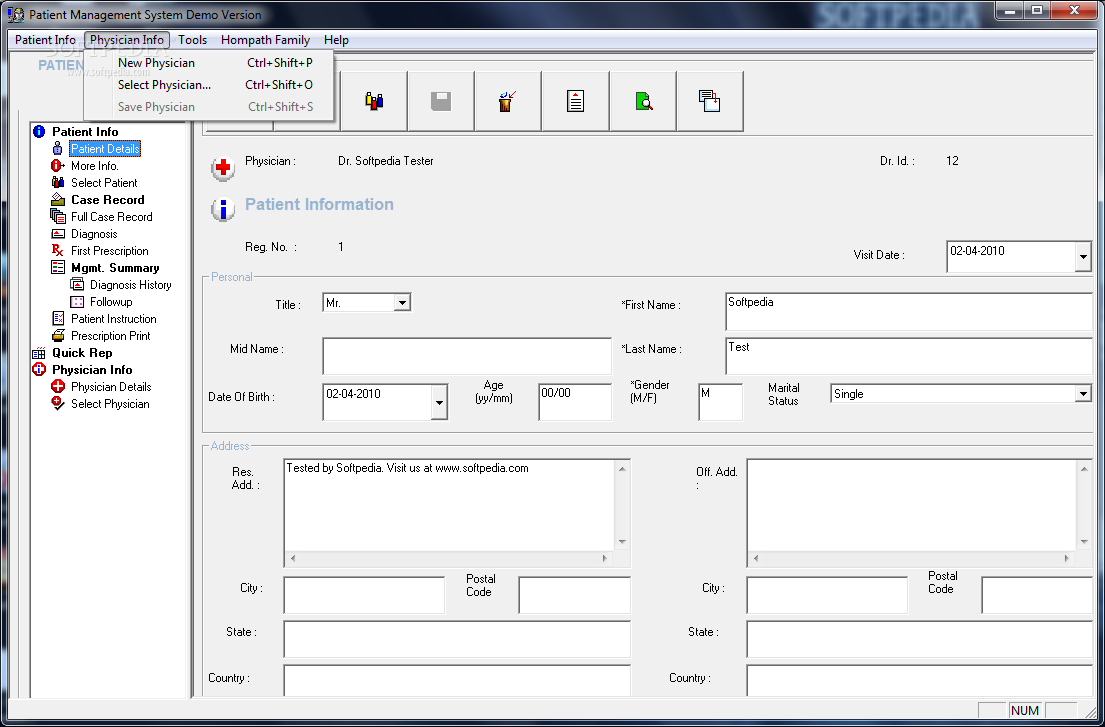Viewport: 1105px width, 727px height.
Task: Open the Date Of Birth calendar dropdown
Action: pos(439,402)
